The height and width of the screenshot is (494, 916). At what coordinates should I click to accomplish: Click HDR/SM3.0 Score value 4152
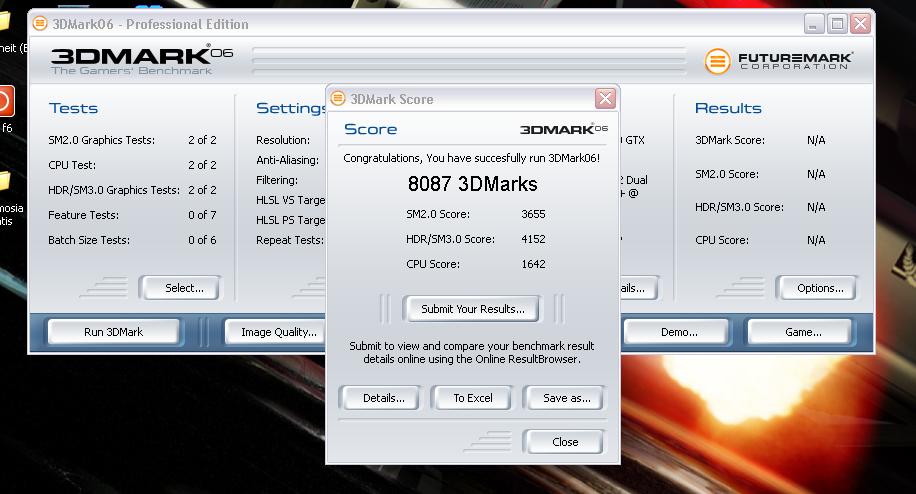[533, 239]
